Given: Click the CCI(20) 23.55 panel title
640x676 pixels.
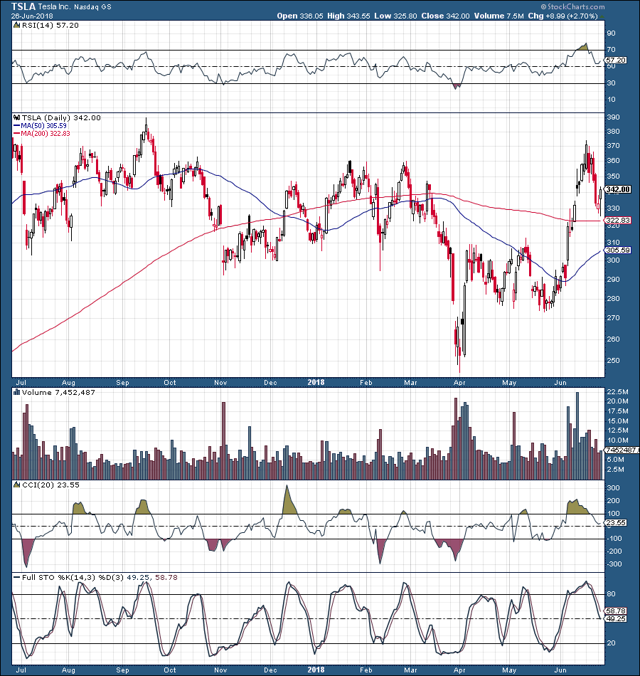Looking at the screenshot, I should point(50,485).
